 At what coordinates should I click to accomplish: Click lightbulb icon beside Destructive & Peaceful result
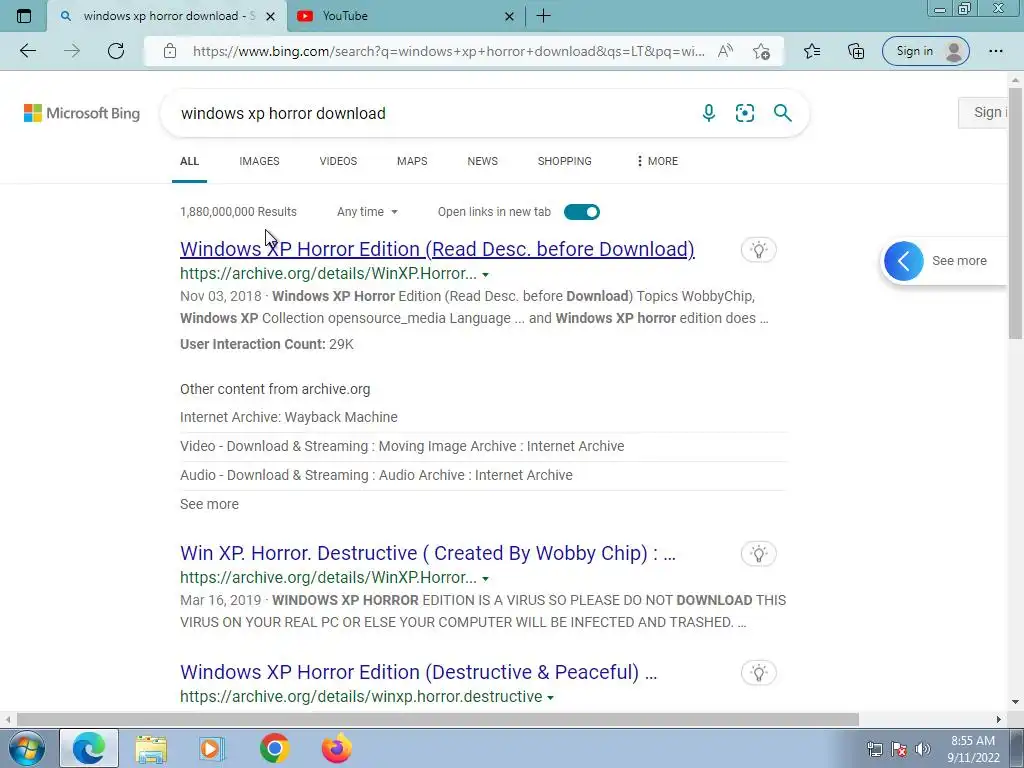coord(758,673)
